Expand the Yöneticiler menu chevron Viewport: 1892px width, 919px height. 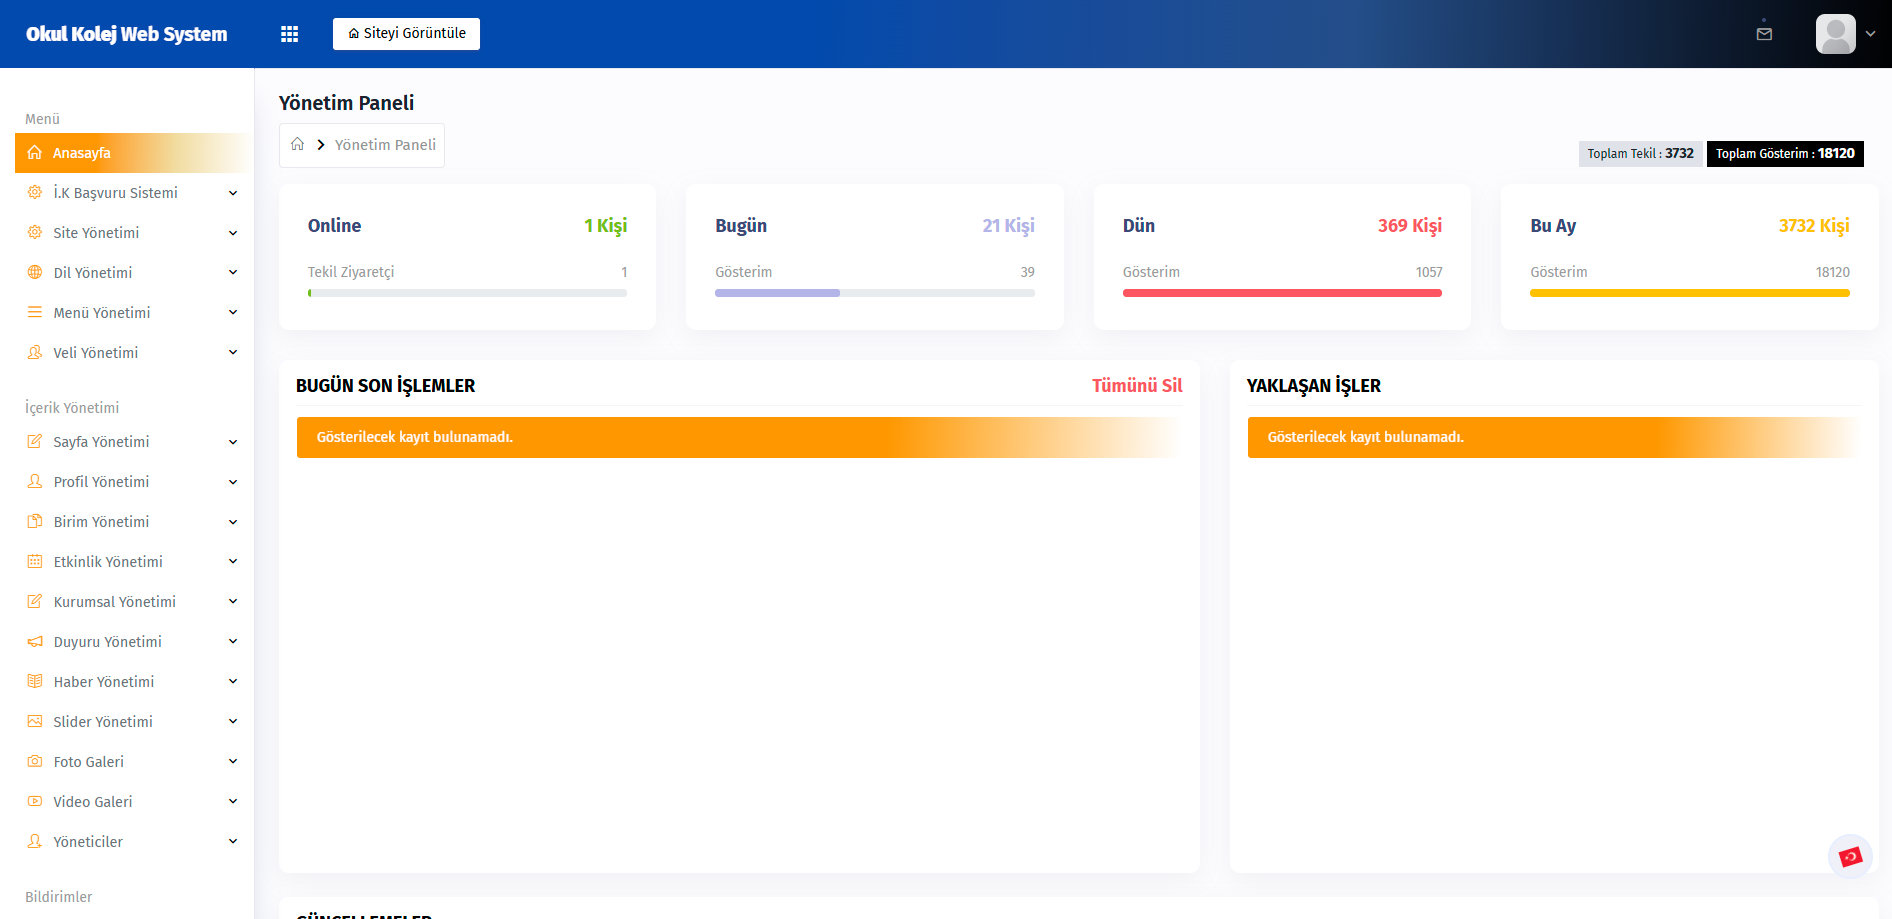point(233,842)
